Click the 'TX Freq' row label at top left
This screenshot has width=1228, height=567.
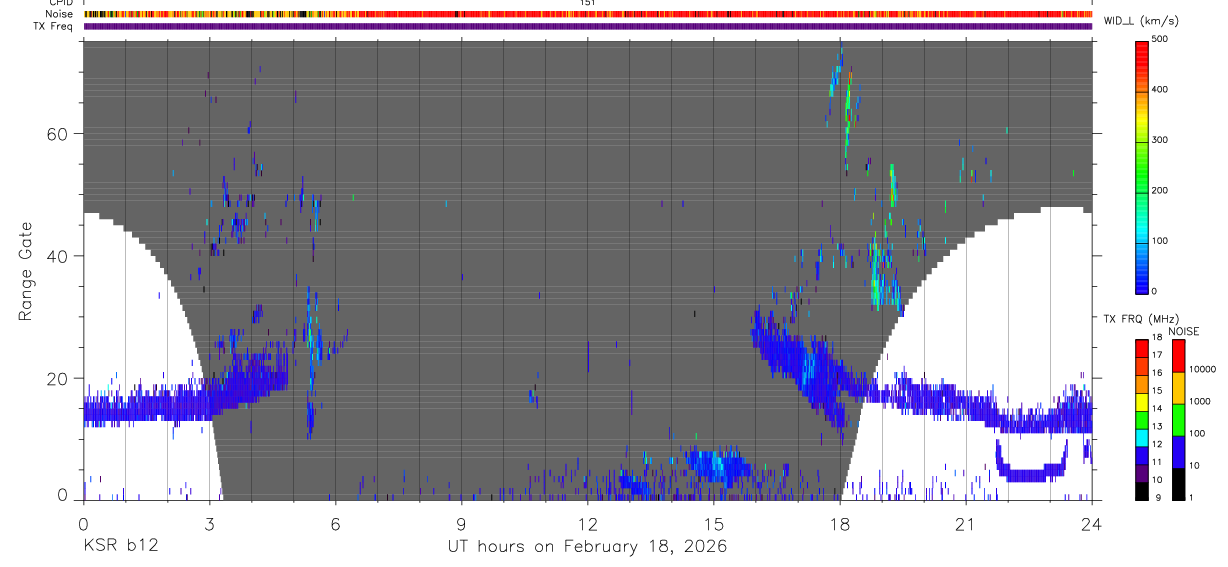pyautogui.click(x=55, y=26)
